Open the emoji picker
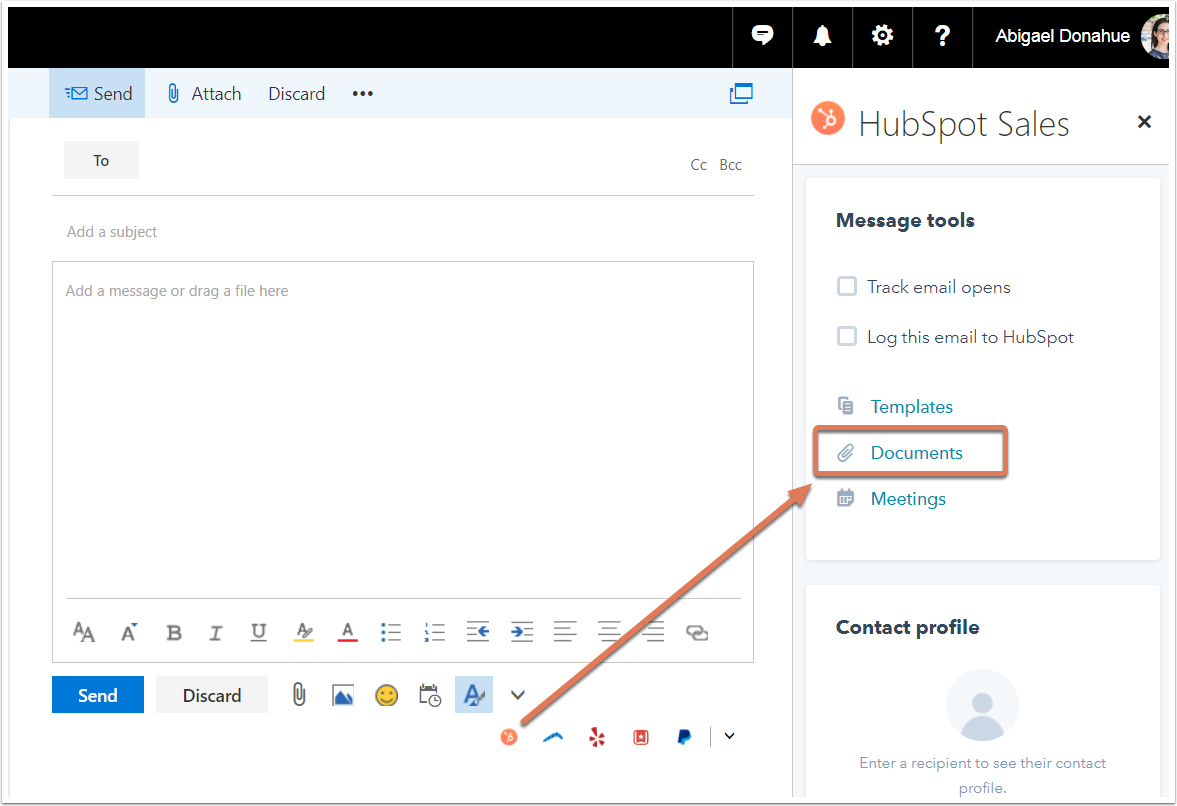The width and height of the screenshot is (1177, 806). (387, 696)
